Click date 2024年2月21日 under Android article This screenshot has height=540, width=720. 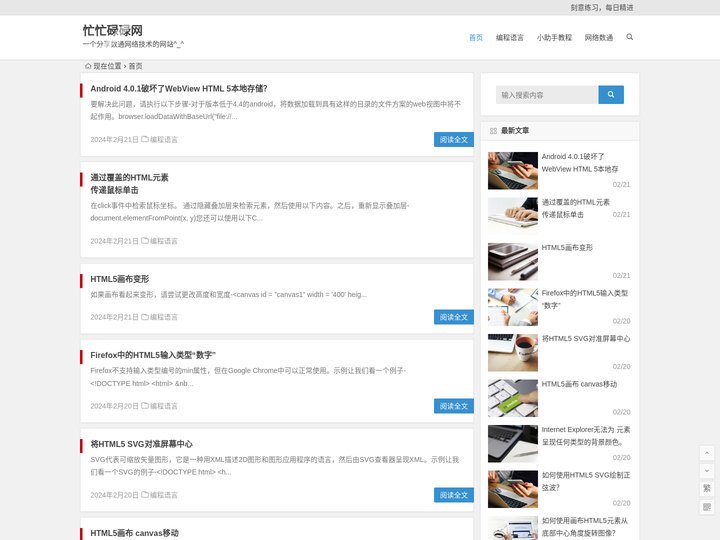tap(114, 140)
